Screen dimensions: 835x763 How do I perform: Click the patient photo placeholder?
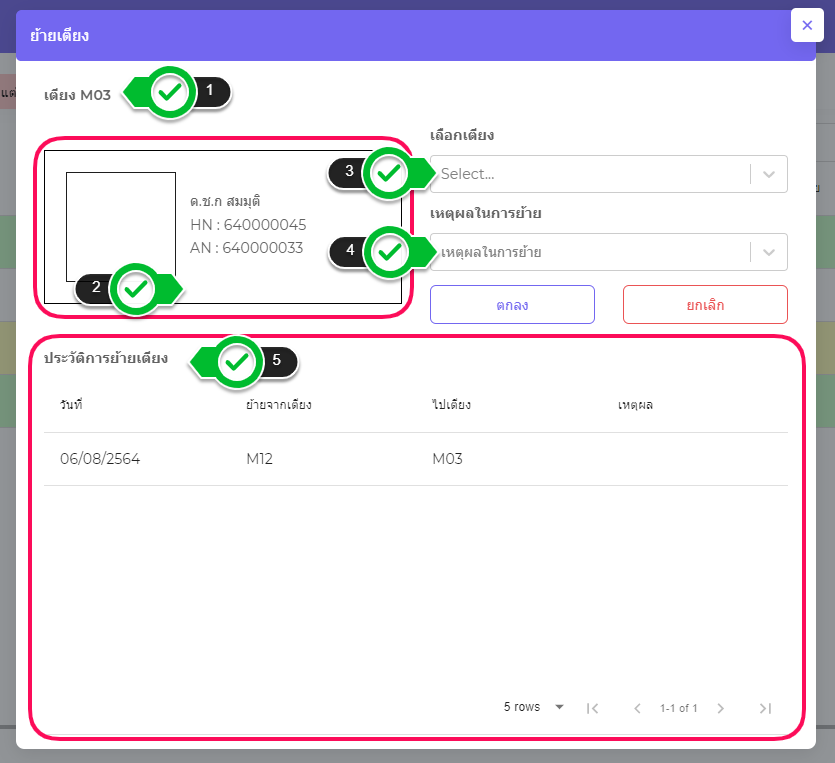(121, 226)
